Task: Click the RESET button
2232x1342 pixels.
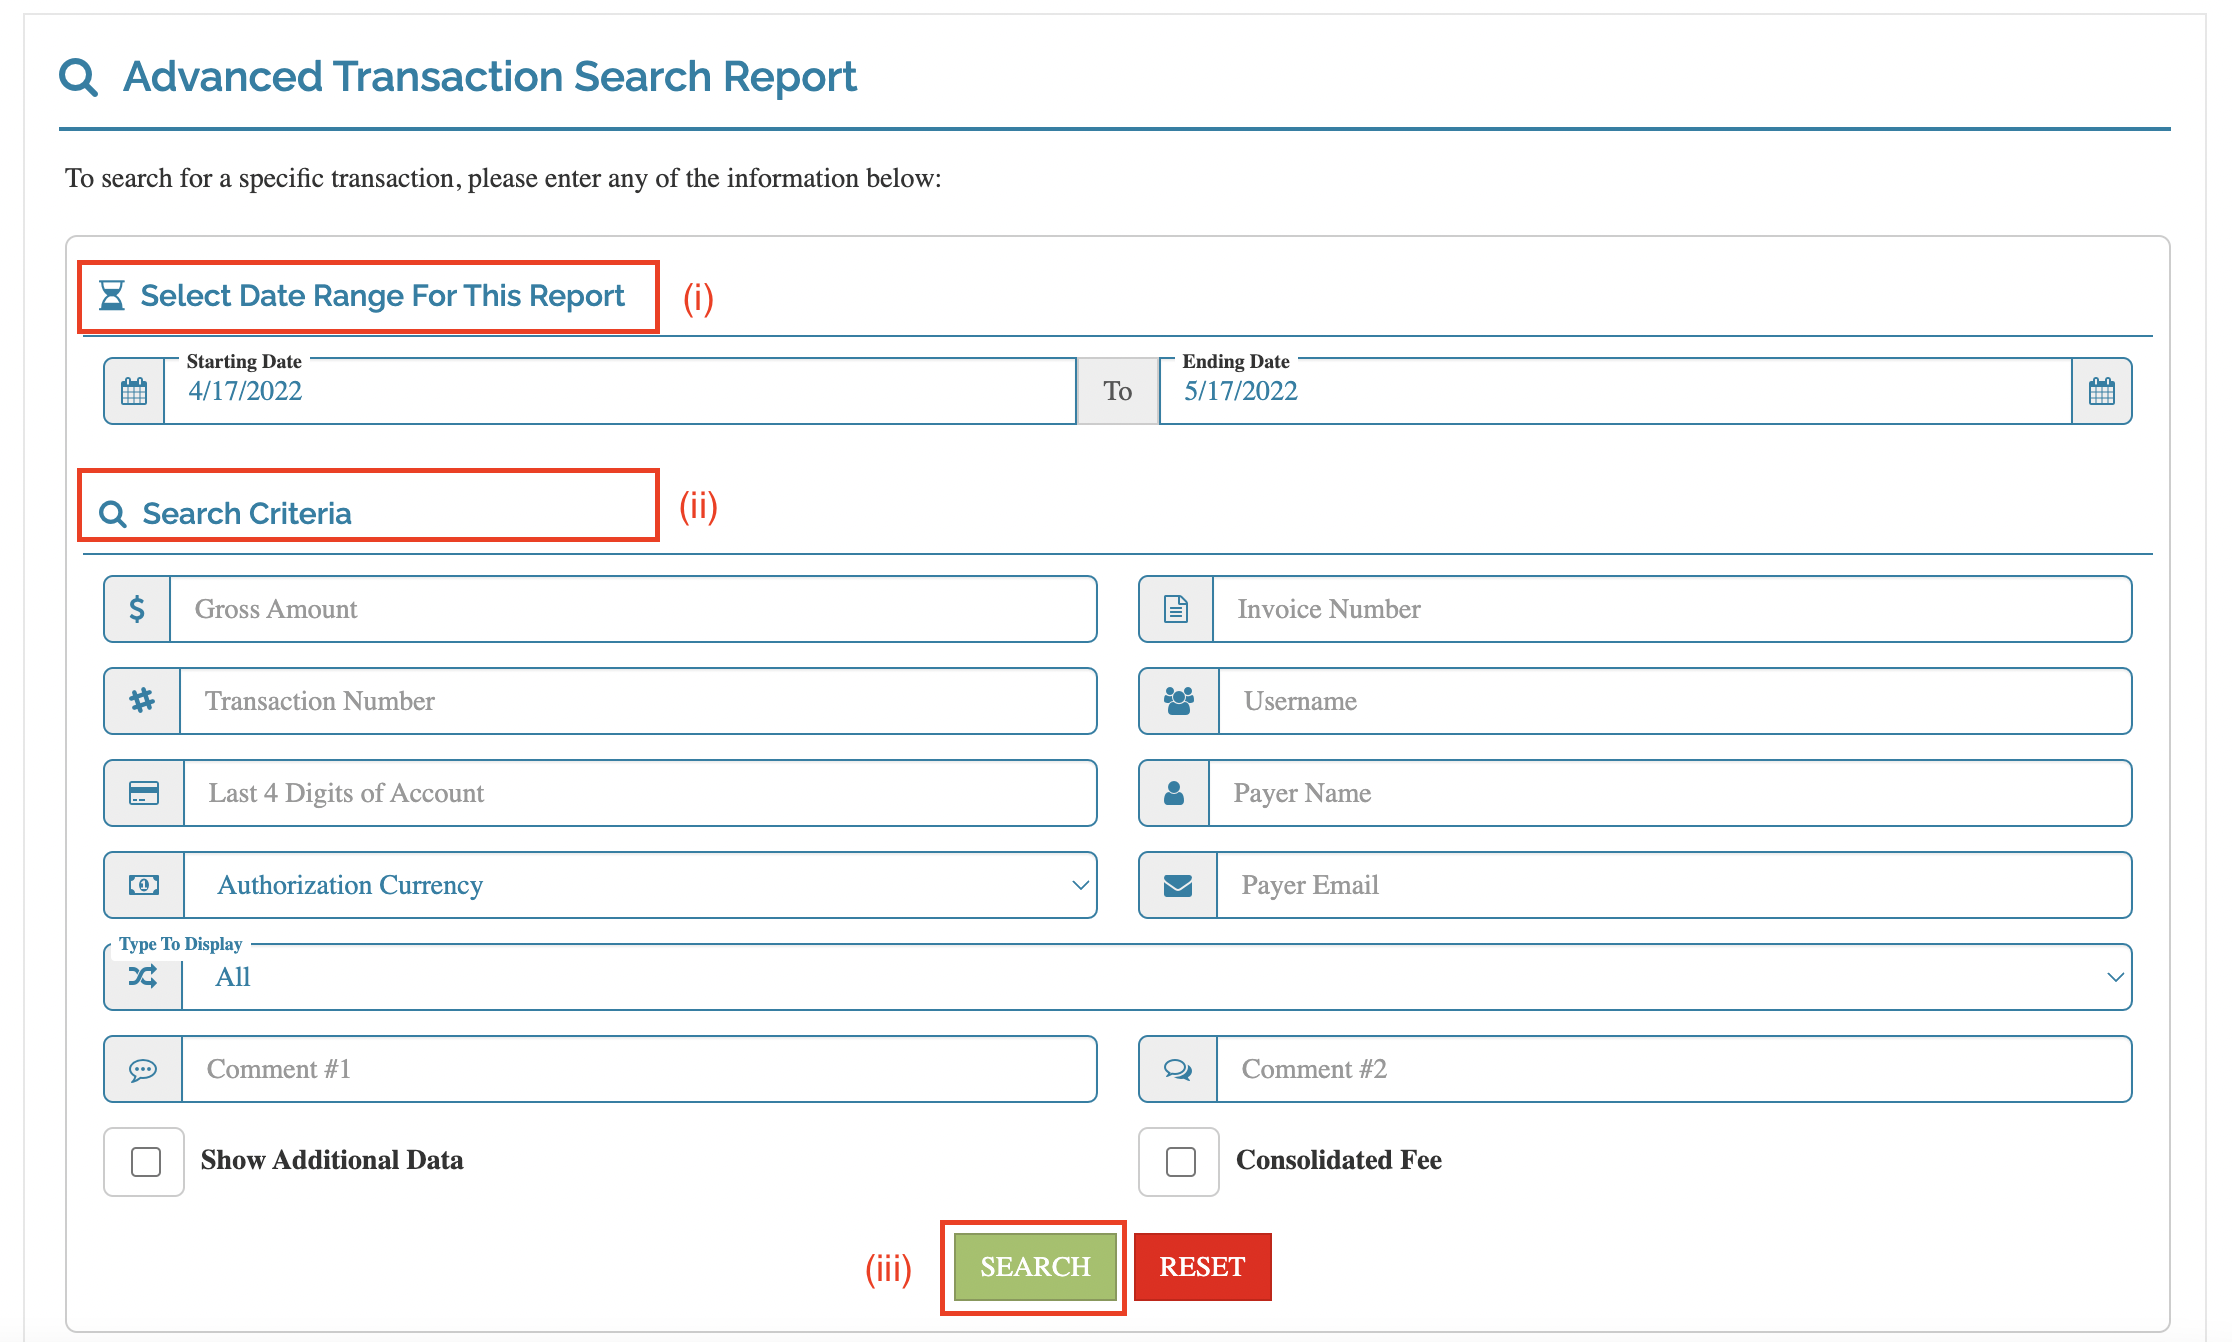Action: [1205, 1267]
